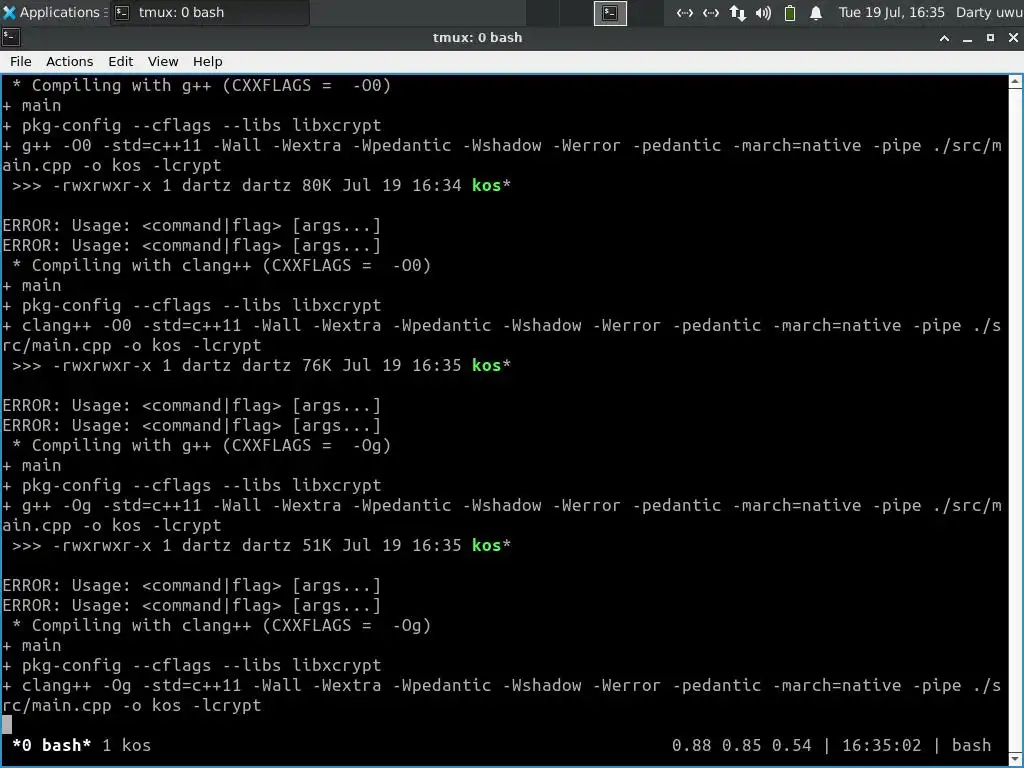
Task: Open the Help menu
Action: (x=208, y=61)
